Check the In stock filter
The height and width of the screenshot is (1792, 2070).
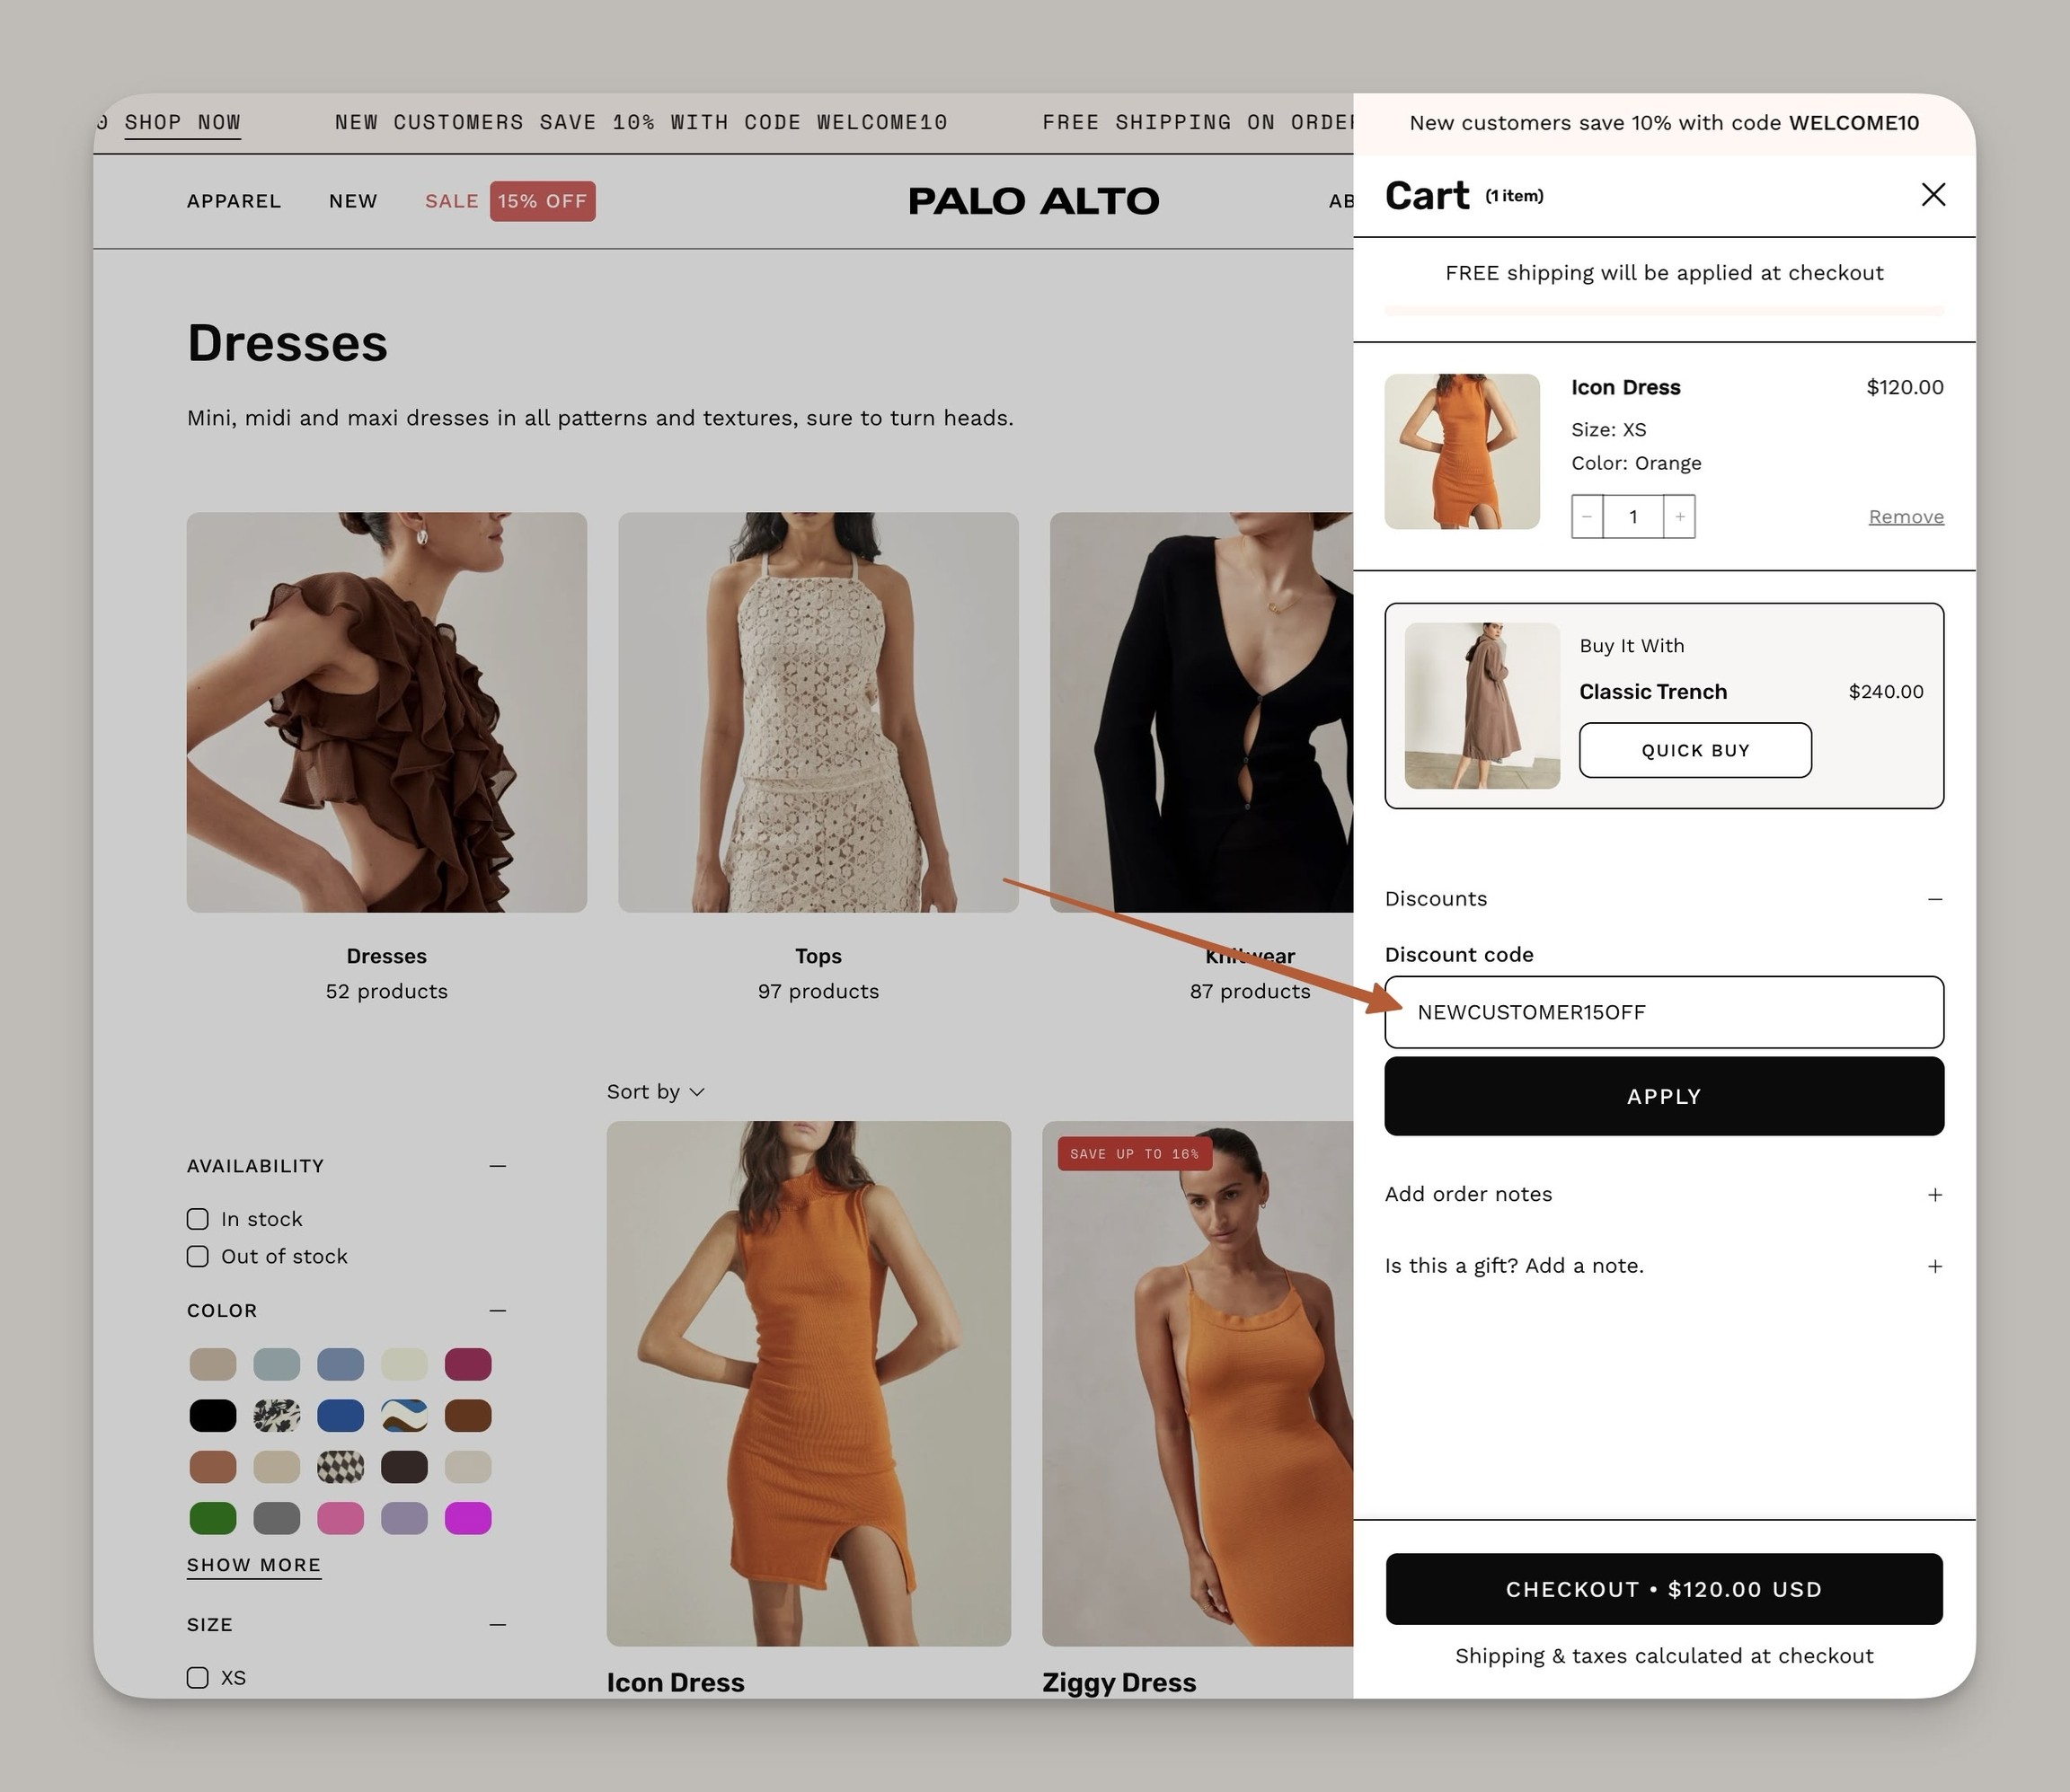click(198, 1219)
